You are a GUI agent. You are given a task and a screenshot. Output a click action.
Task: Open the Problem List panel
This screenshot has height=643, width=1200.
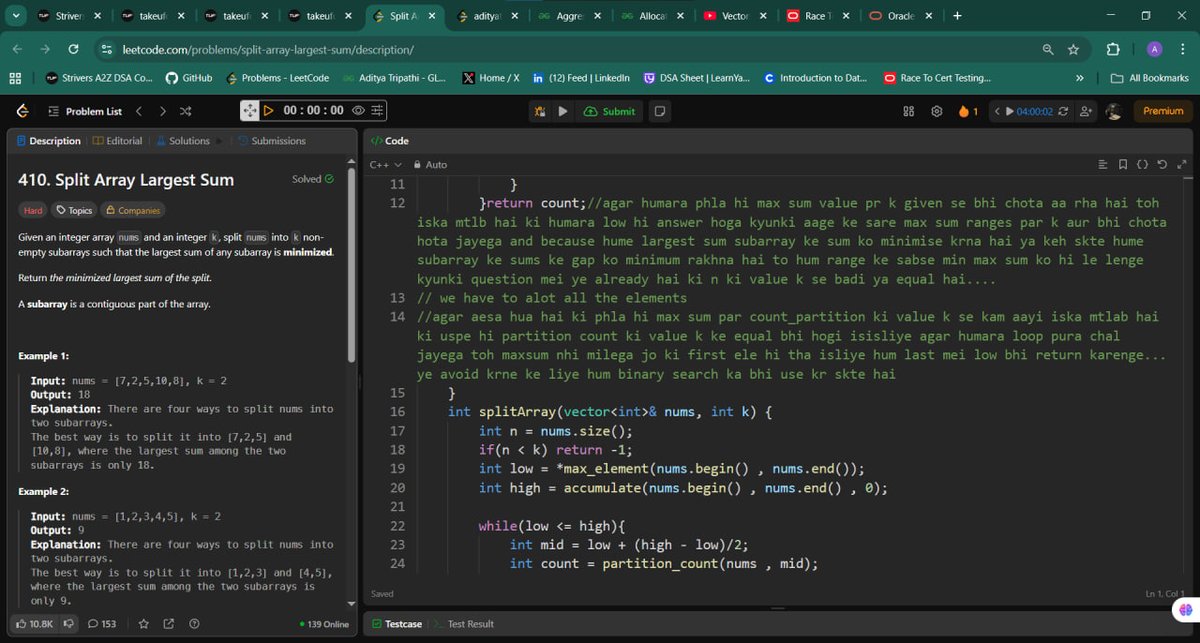click(x=85, y=111)
